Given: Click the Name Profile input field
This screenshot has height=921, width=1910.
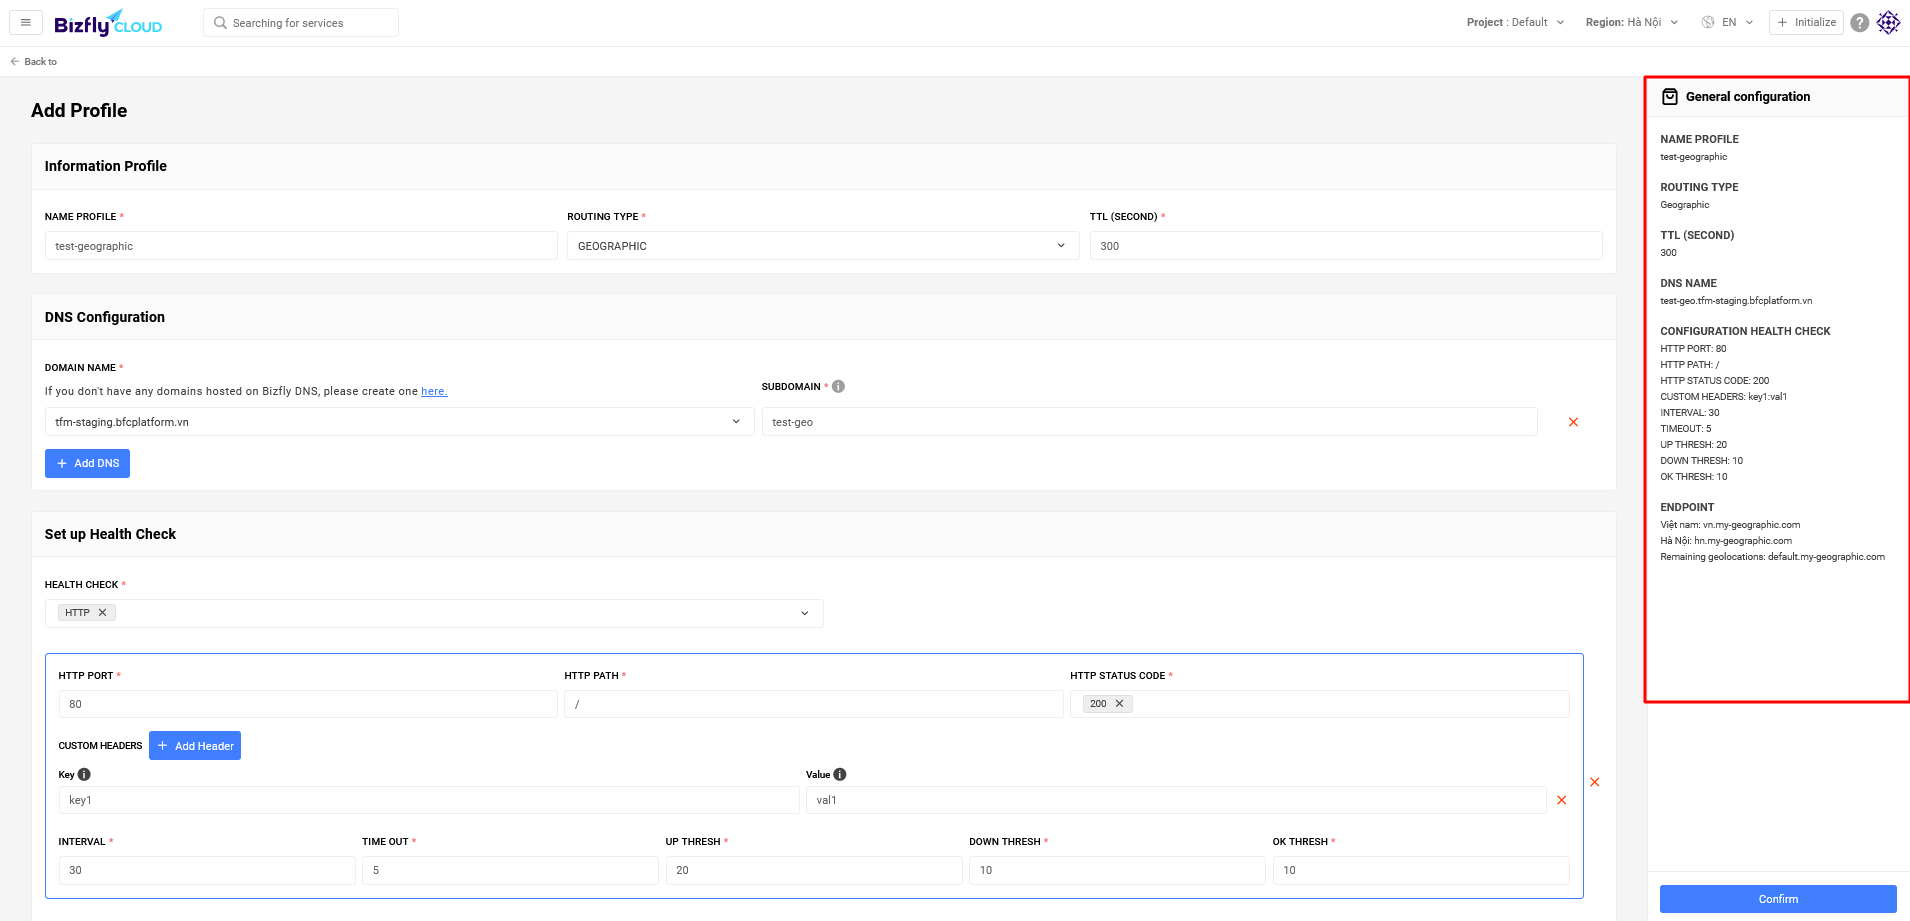Looking at the screenshot, I should [x=301, y=246].
